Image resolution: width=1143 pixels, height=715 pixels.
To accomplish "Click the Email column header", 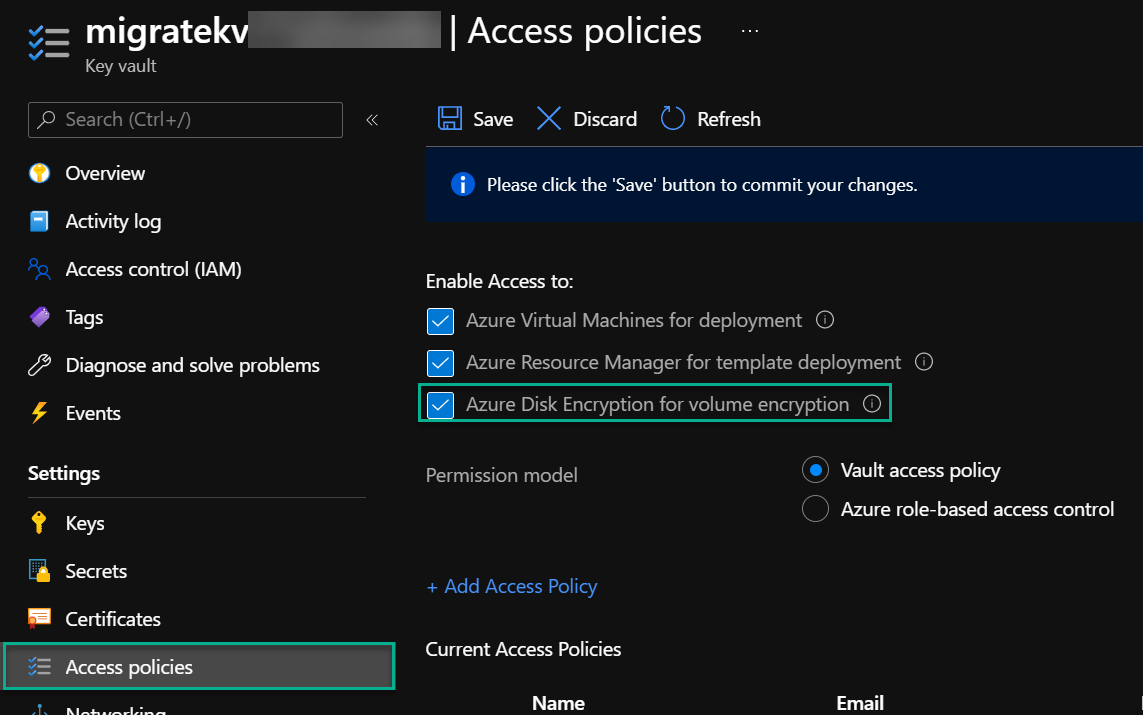I will click(860, 703).
